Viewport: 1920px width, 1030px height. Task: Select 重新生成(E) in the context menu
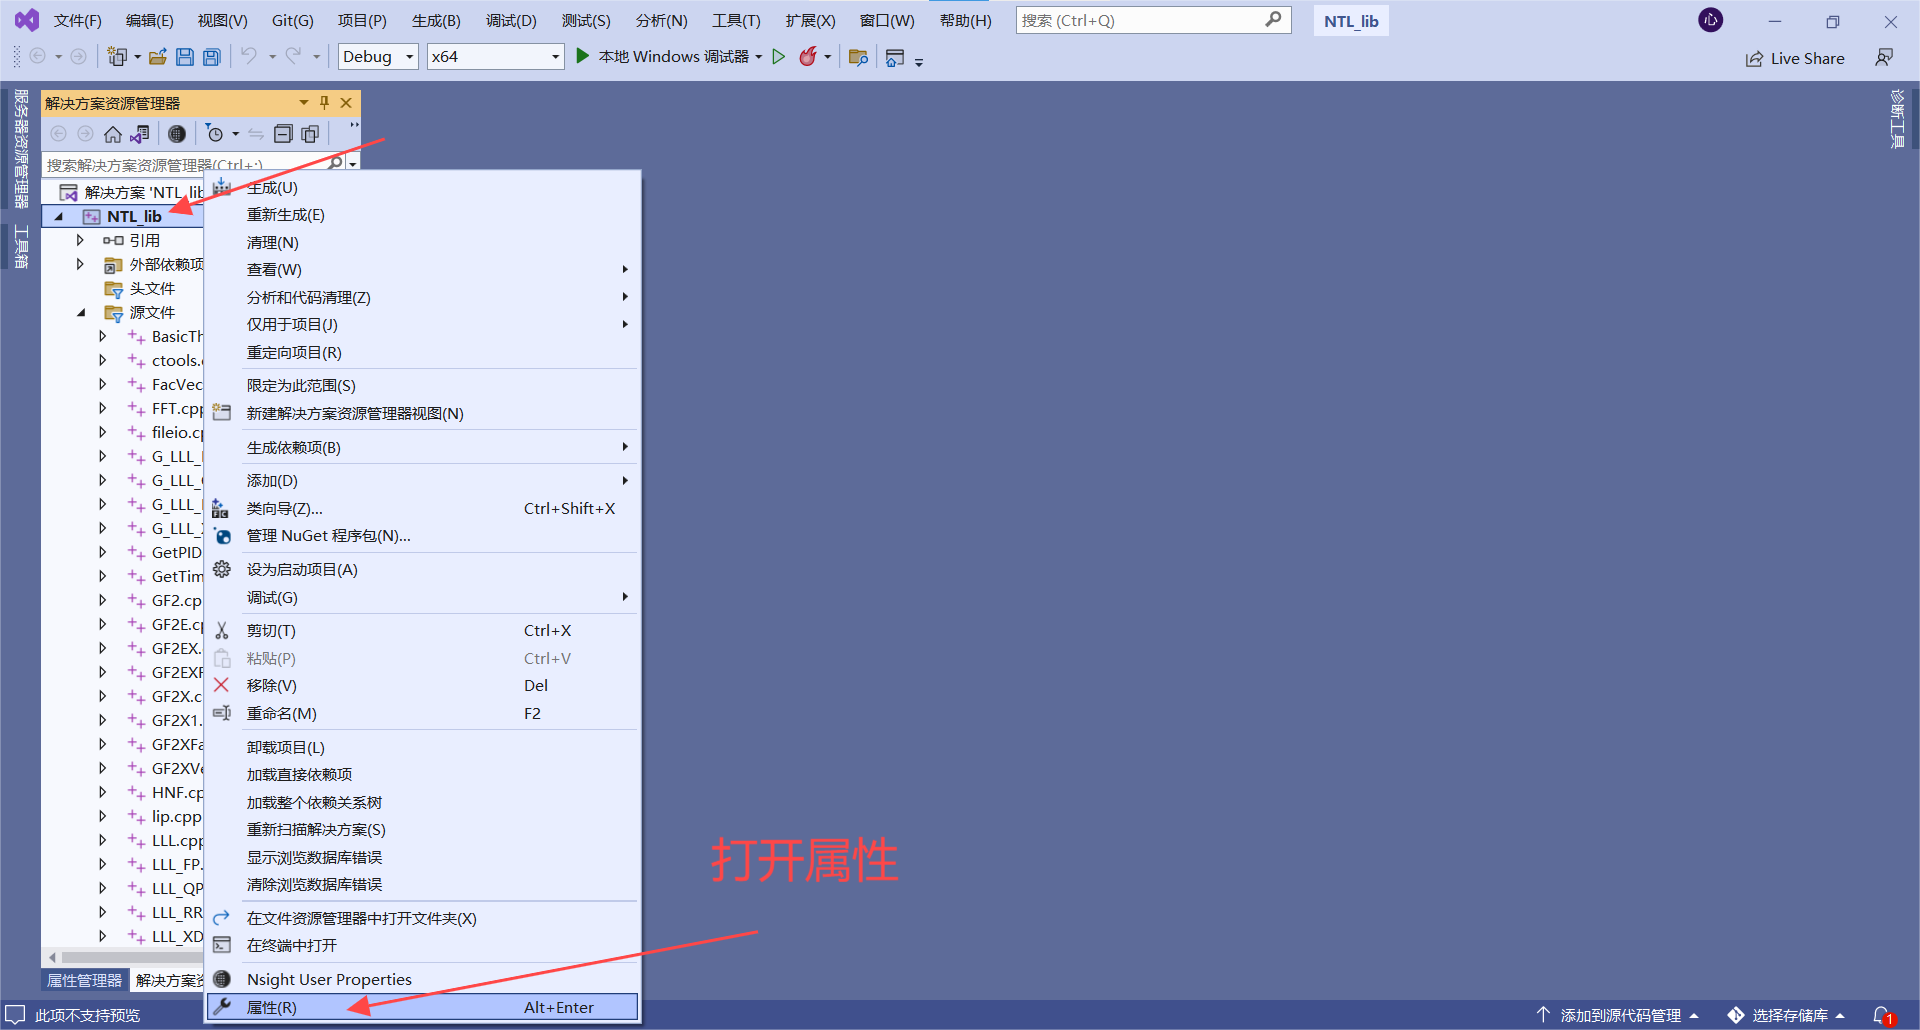tap(422, 215)
